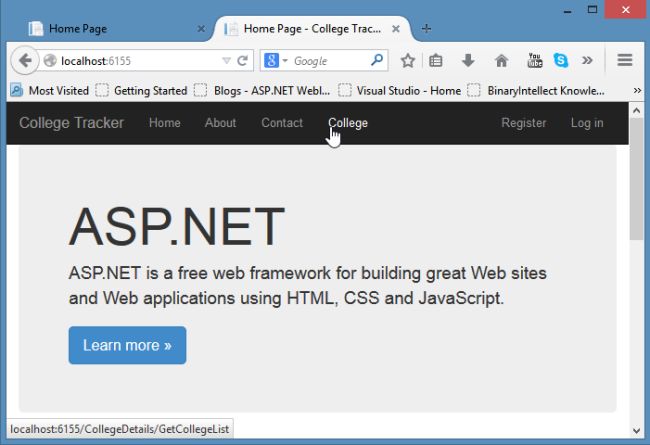Image resolution: width=650 pixels, height=445 pixels.
Task: Open the Register link
Action: pyautogui.click(x=524, y=123)
